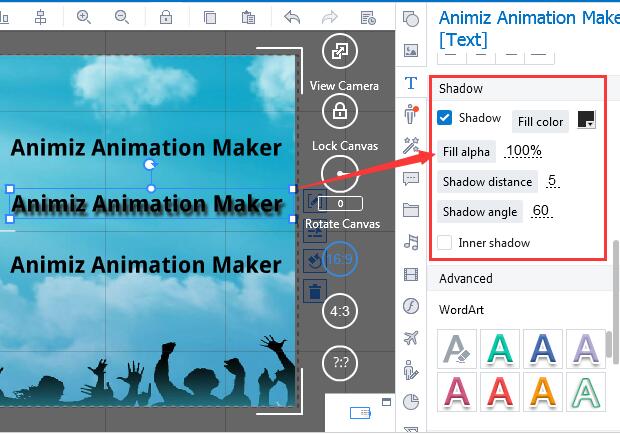Image resolution: width=620 pixels, height=434 pixels.
Task: Apply the orange WordArt style
Action: (543, 392)
